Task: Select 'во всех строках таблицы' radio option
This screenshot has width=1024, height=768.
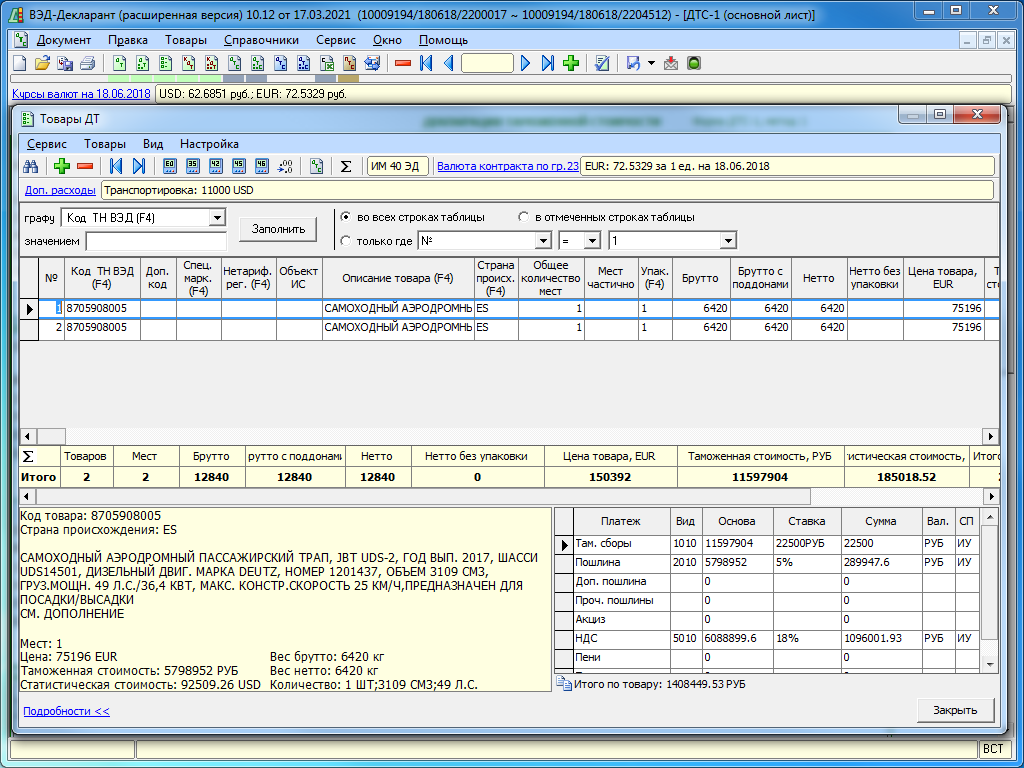Action: click(x=346, y=217)
